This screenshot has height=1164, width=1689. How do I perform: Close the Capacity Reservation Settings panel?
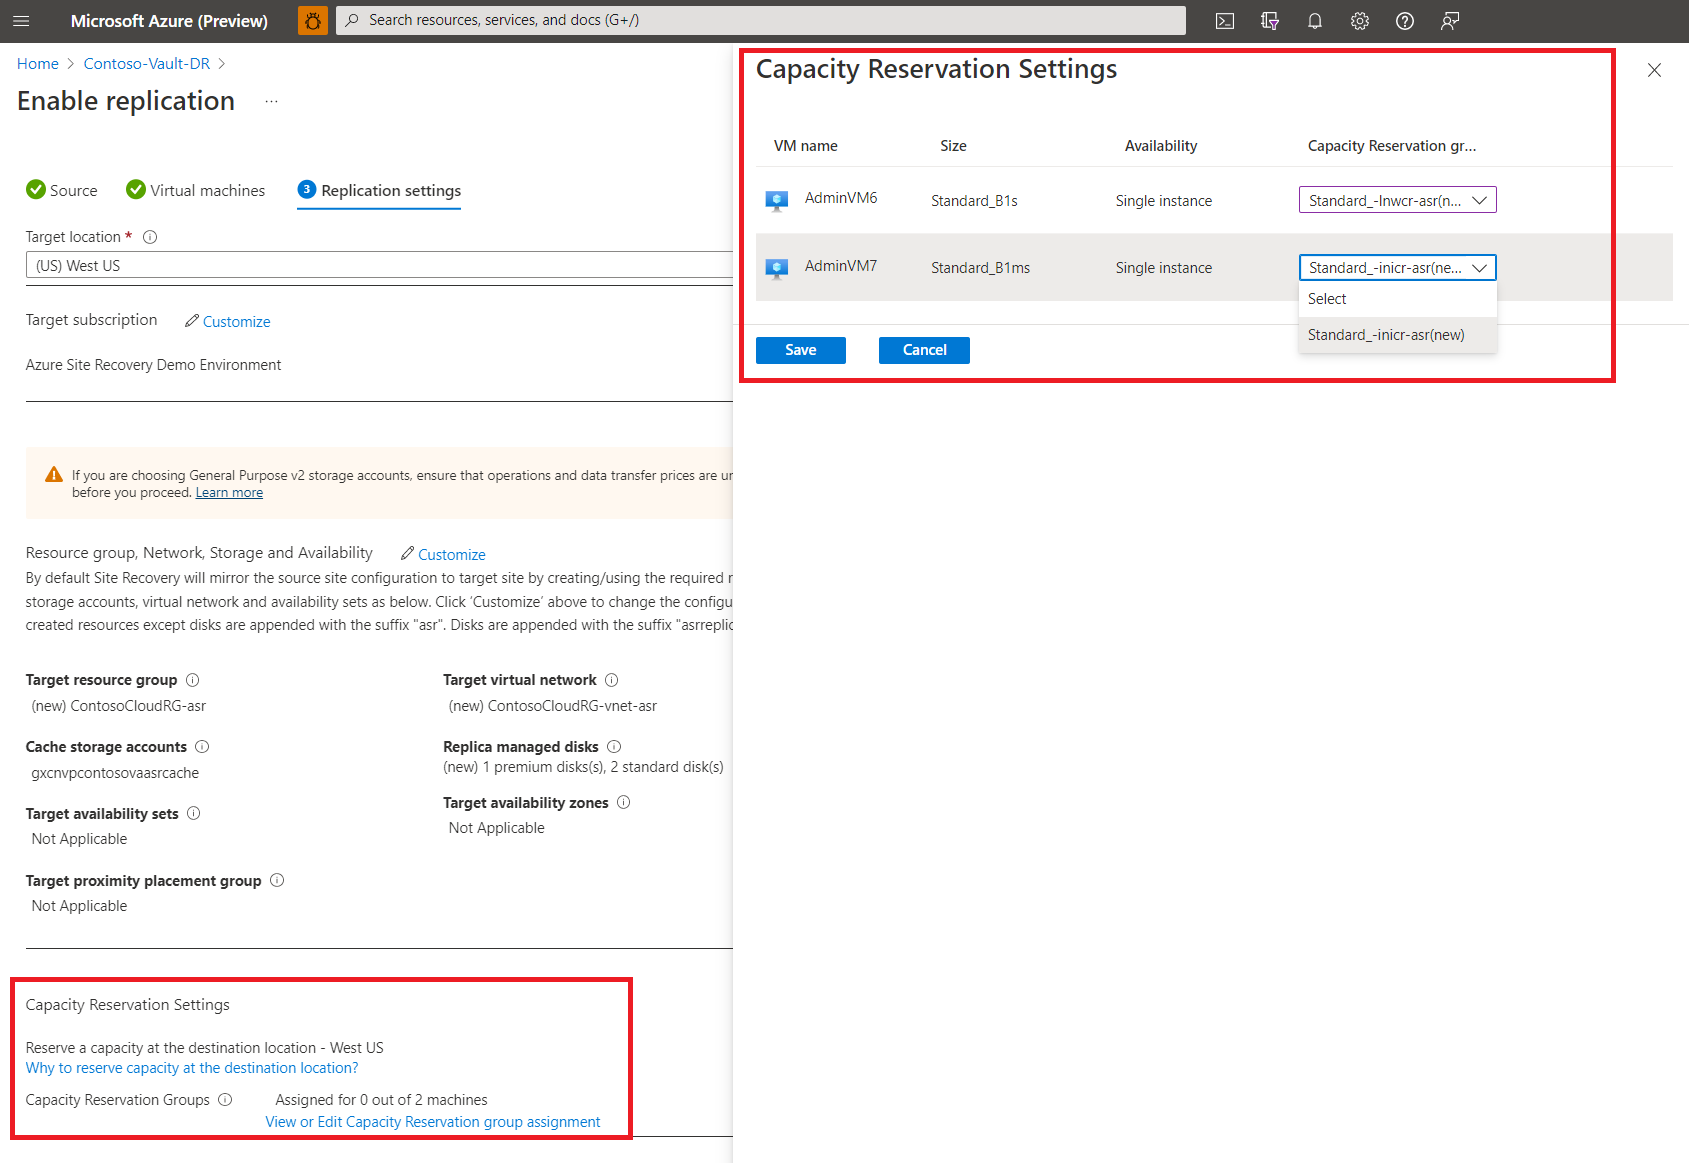[x=1654, y=70]
